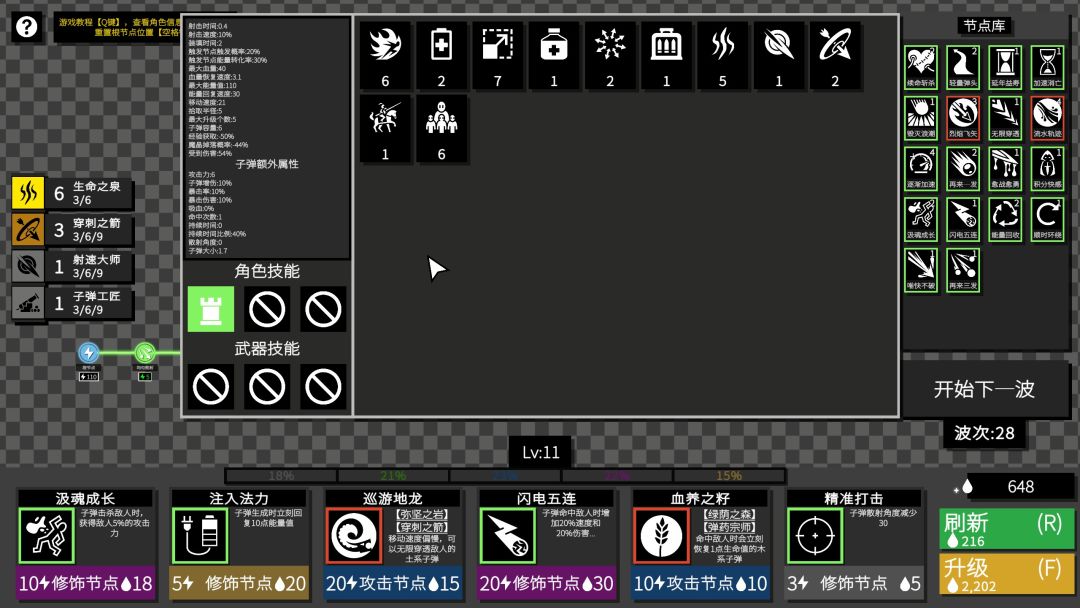
Task: Open the question mark help icon
Action: tap(26, 27)
